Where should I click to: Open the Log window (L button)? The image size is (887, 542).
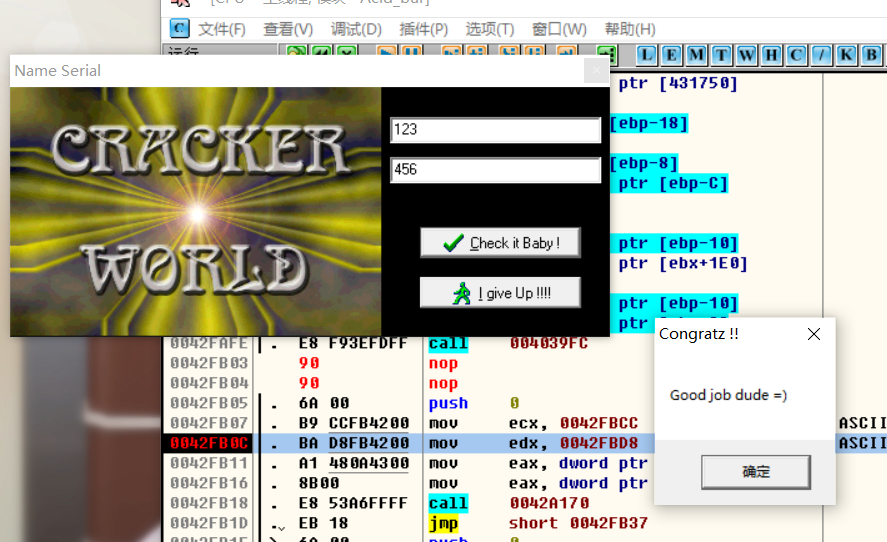pos(647,55)
